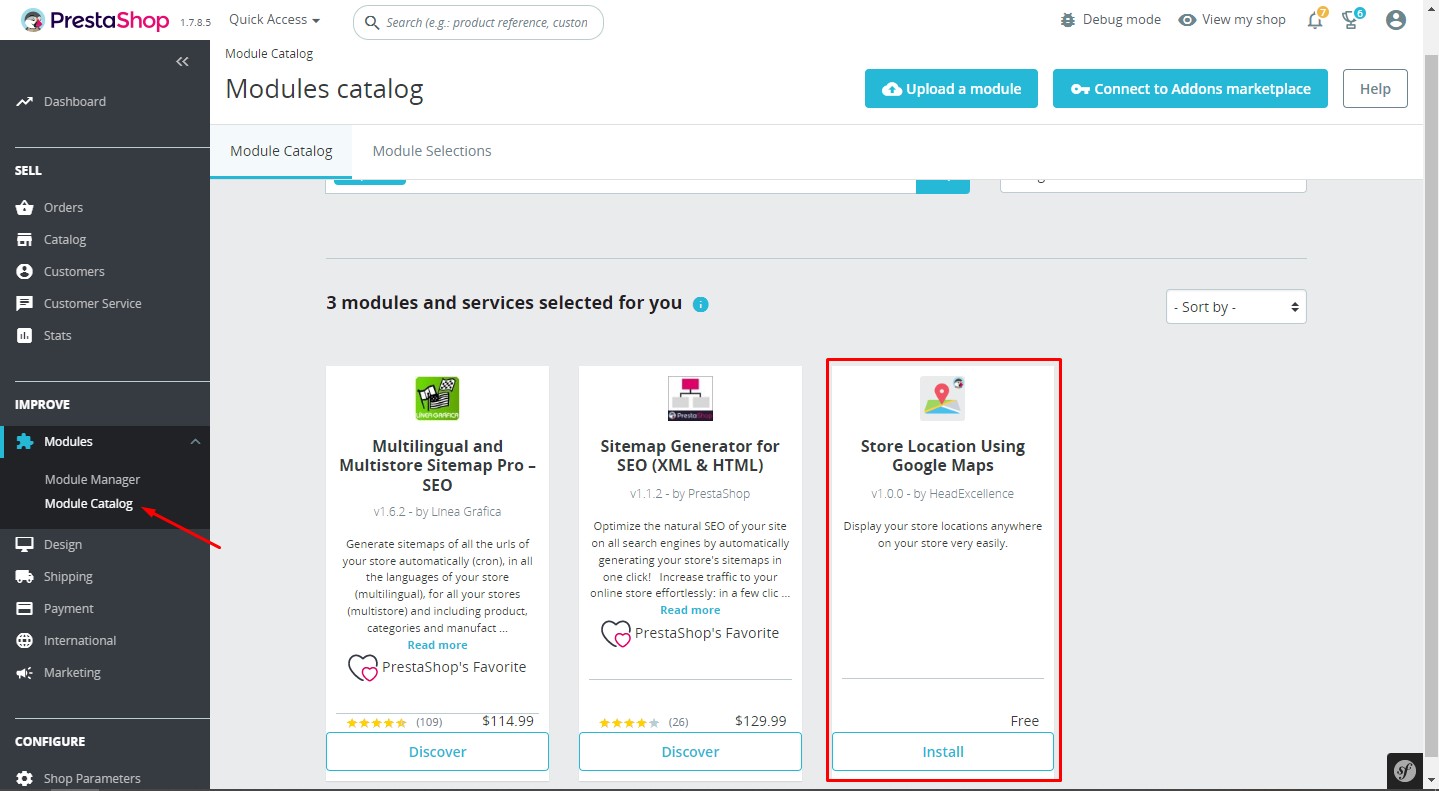Click the Orders basket icon
The height and width of the screenshot is (791, 1439).
(x=25, y=207)
